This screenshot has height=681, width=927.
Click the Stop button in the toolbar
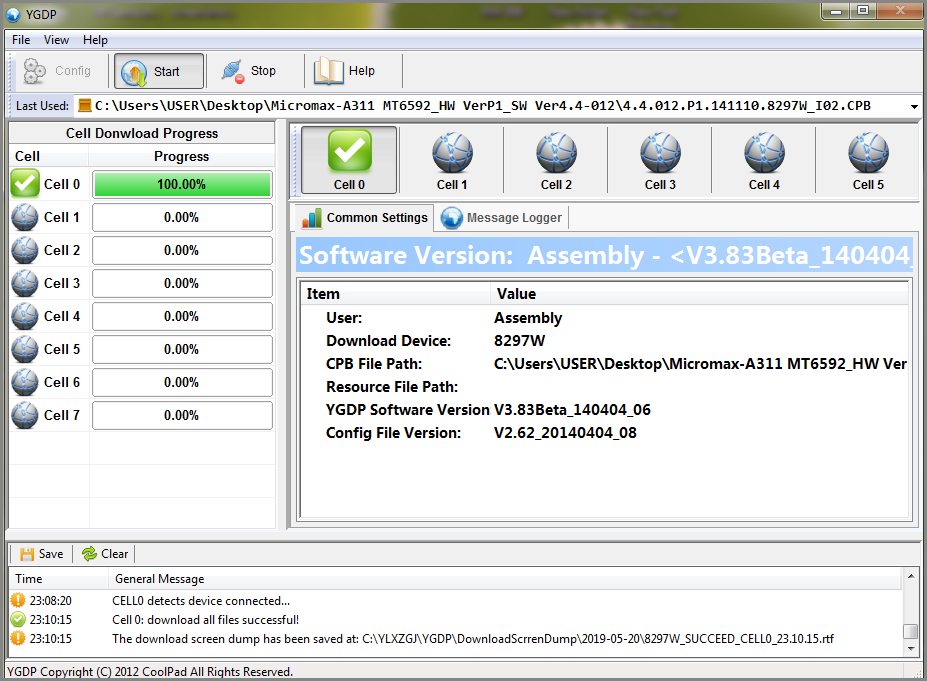(249, 71)
